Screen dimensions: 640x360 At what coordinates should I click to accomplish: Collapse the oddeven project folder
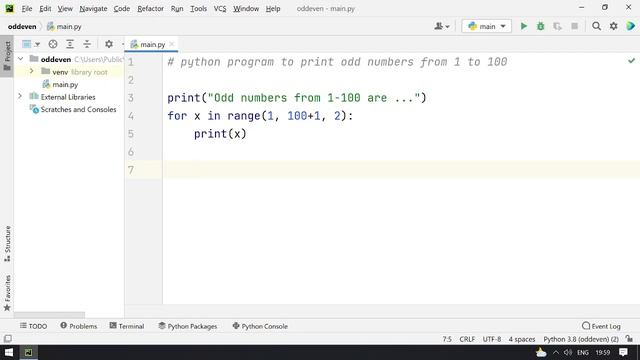tap(20, 59)
